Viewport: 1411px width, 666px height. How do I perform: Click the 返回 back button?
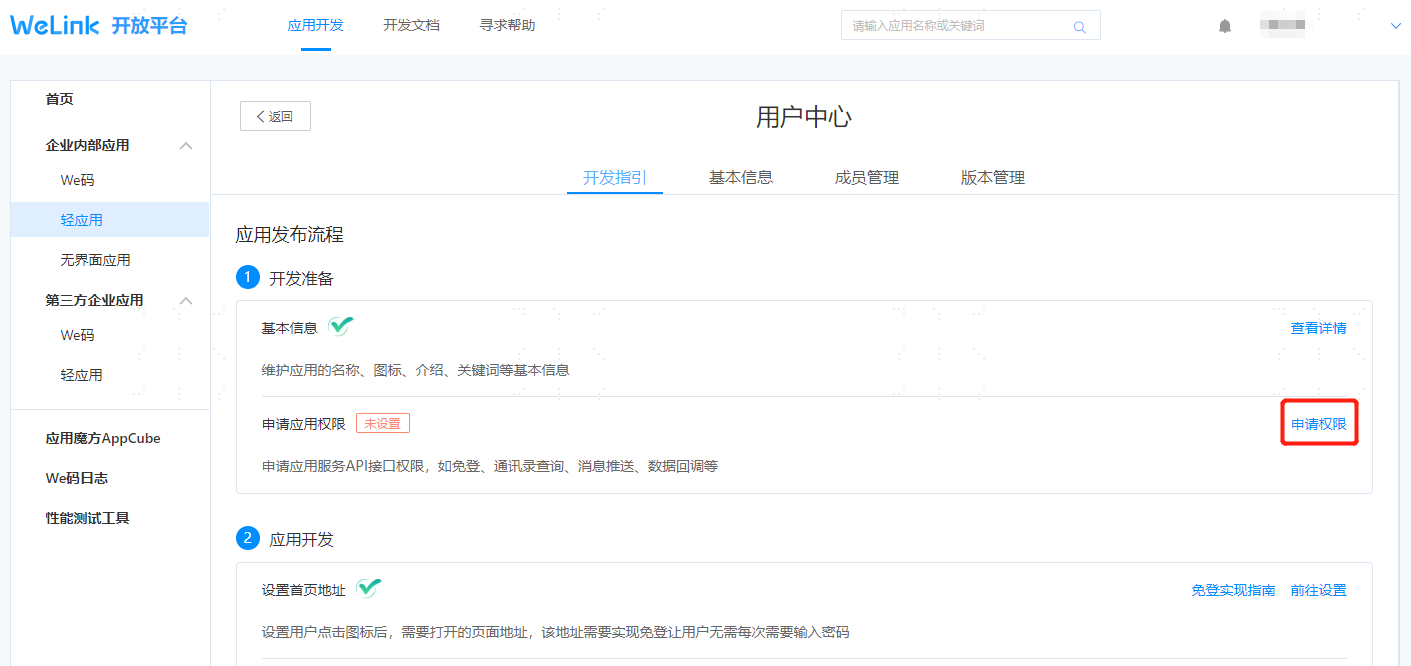pos(275,116)
